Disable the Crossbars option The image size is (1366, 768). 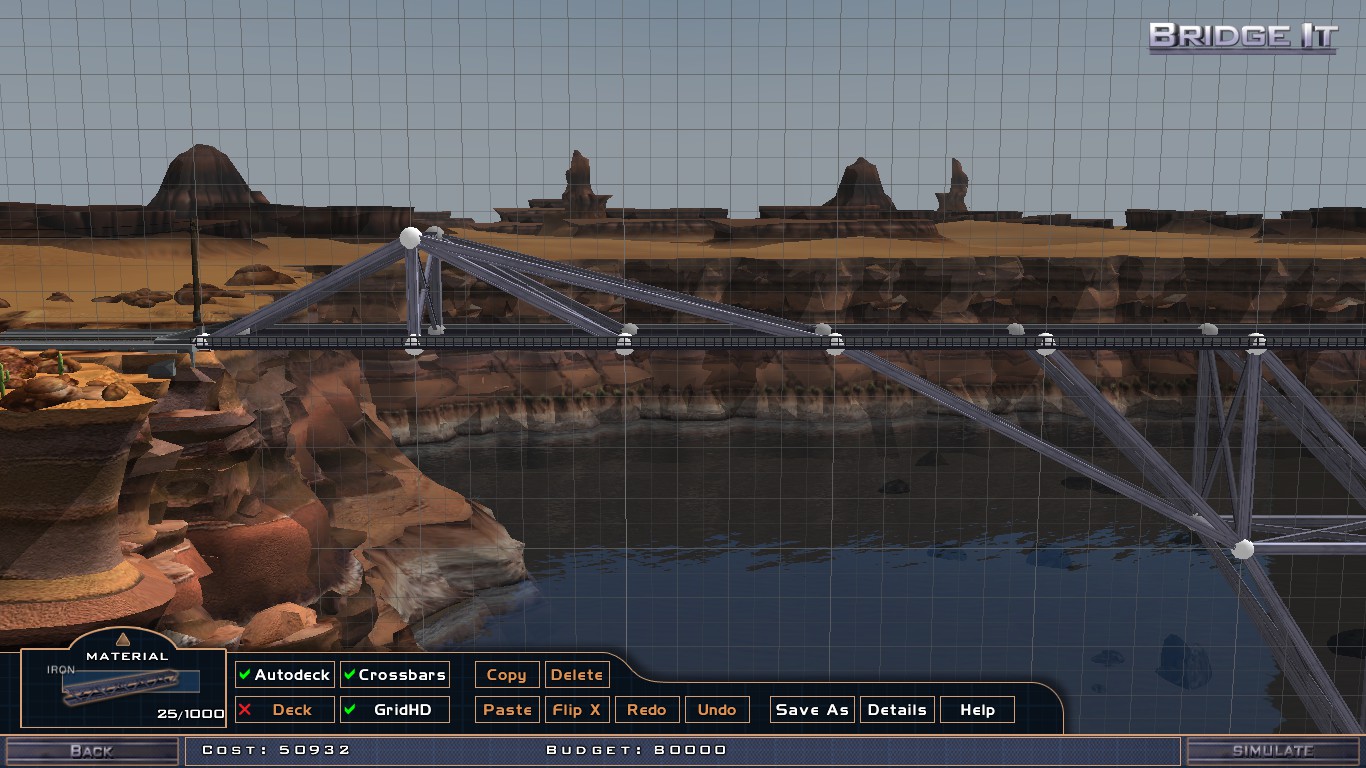394,675
